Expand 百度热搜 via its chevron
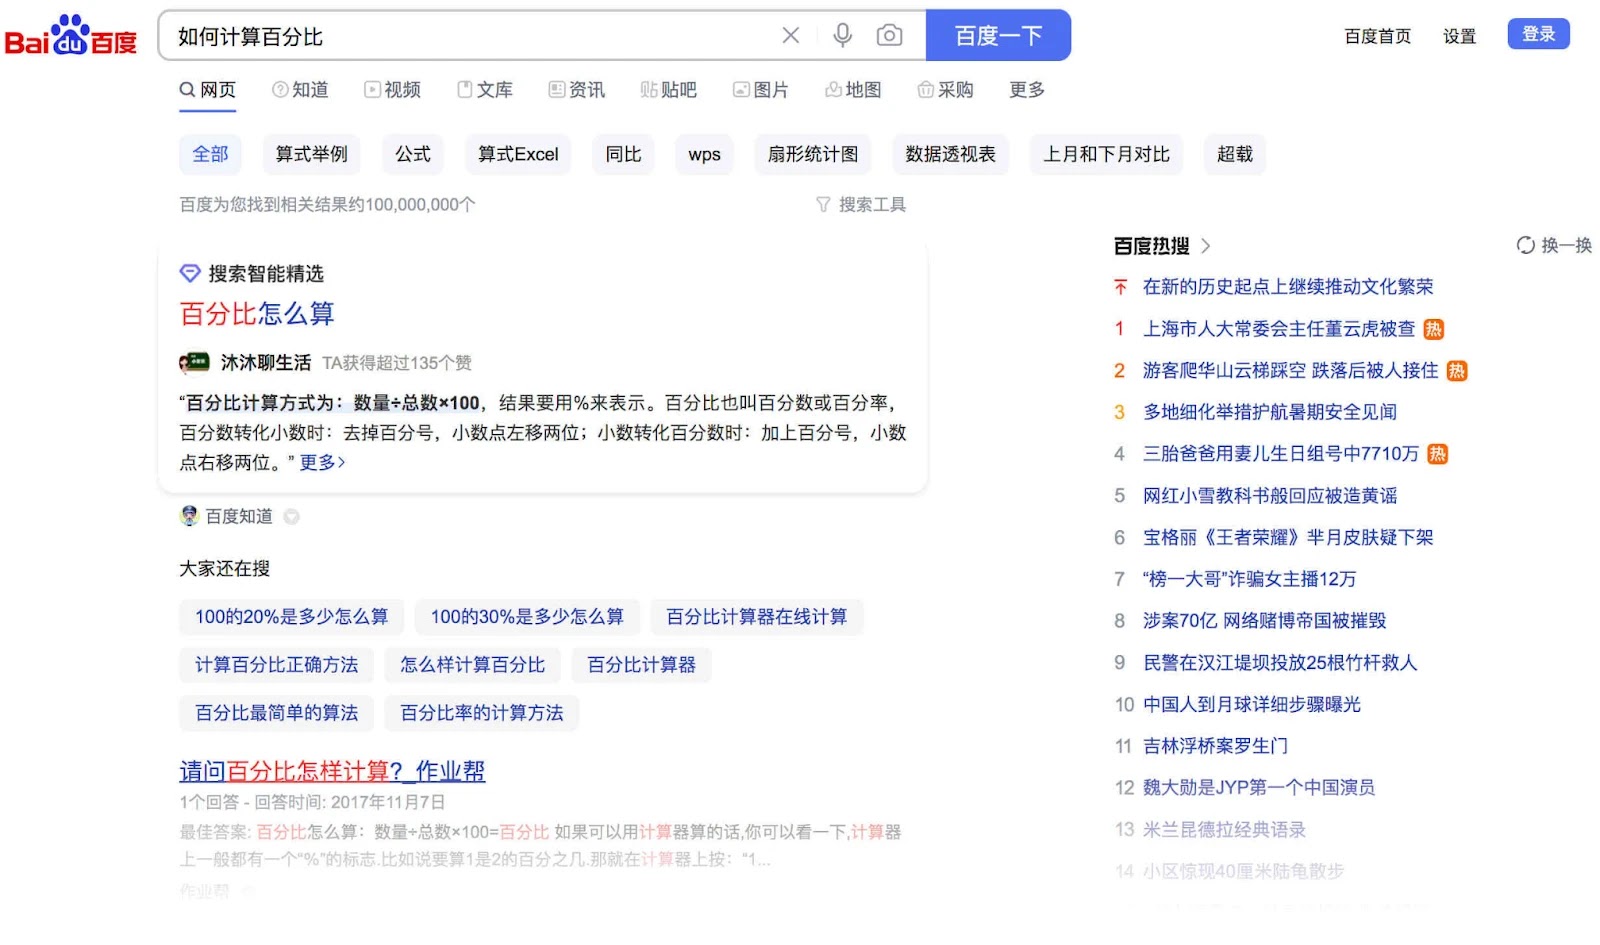Viewport: 1600px width, 945px height. tap(1207, 245)
